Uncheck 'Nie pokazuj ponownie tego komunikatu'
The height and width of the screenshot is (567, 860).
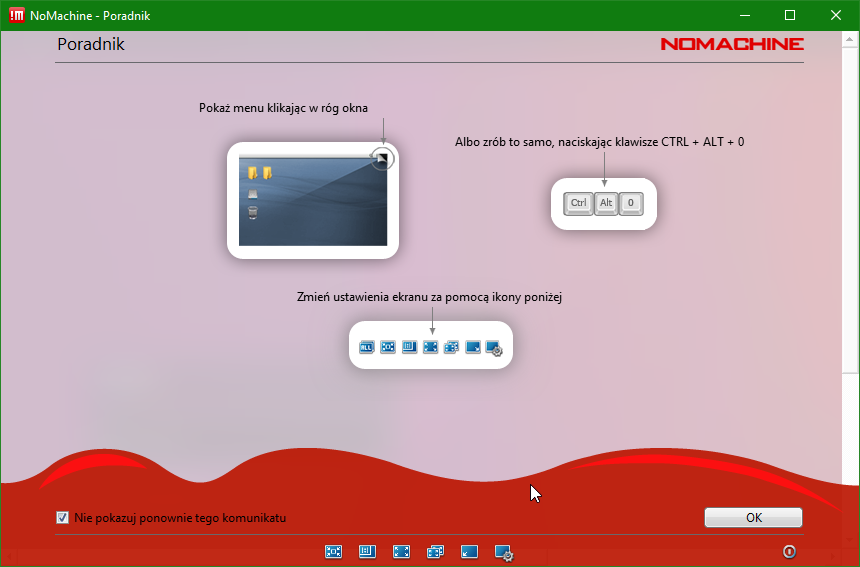point(63,518)
